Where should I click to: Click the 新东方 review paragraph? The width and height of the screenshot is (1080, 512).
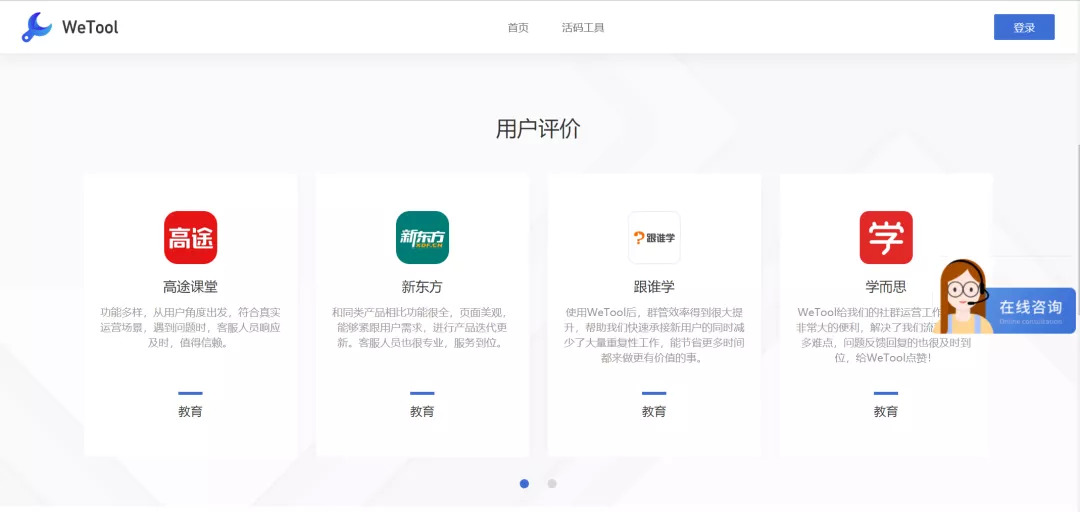[422, 327]
